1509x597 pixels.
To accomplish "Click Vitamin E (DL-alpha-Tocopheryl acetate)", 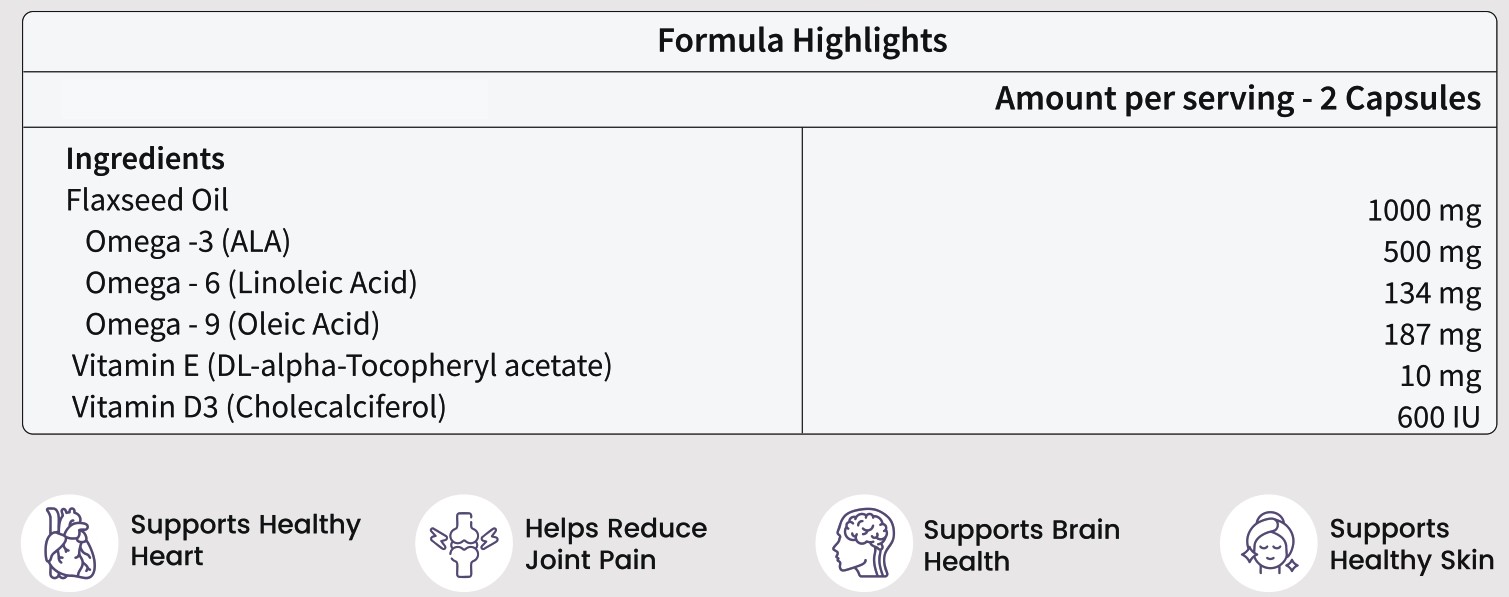I will tap(341, 366).
